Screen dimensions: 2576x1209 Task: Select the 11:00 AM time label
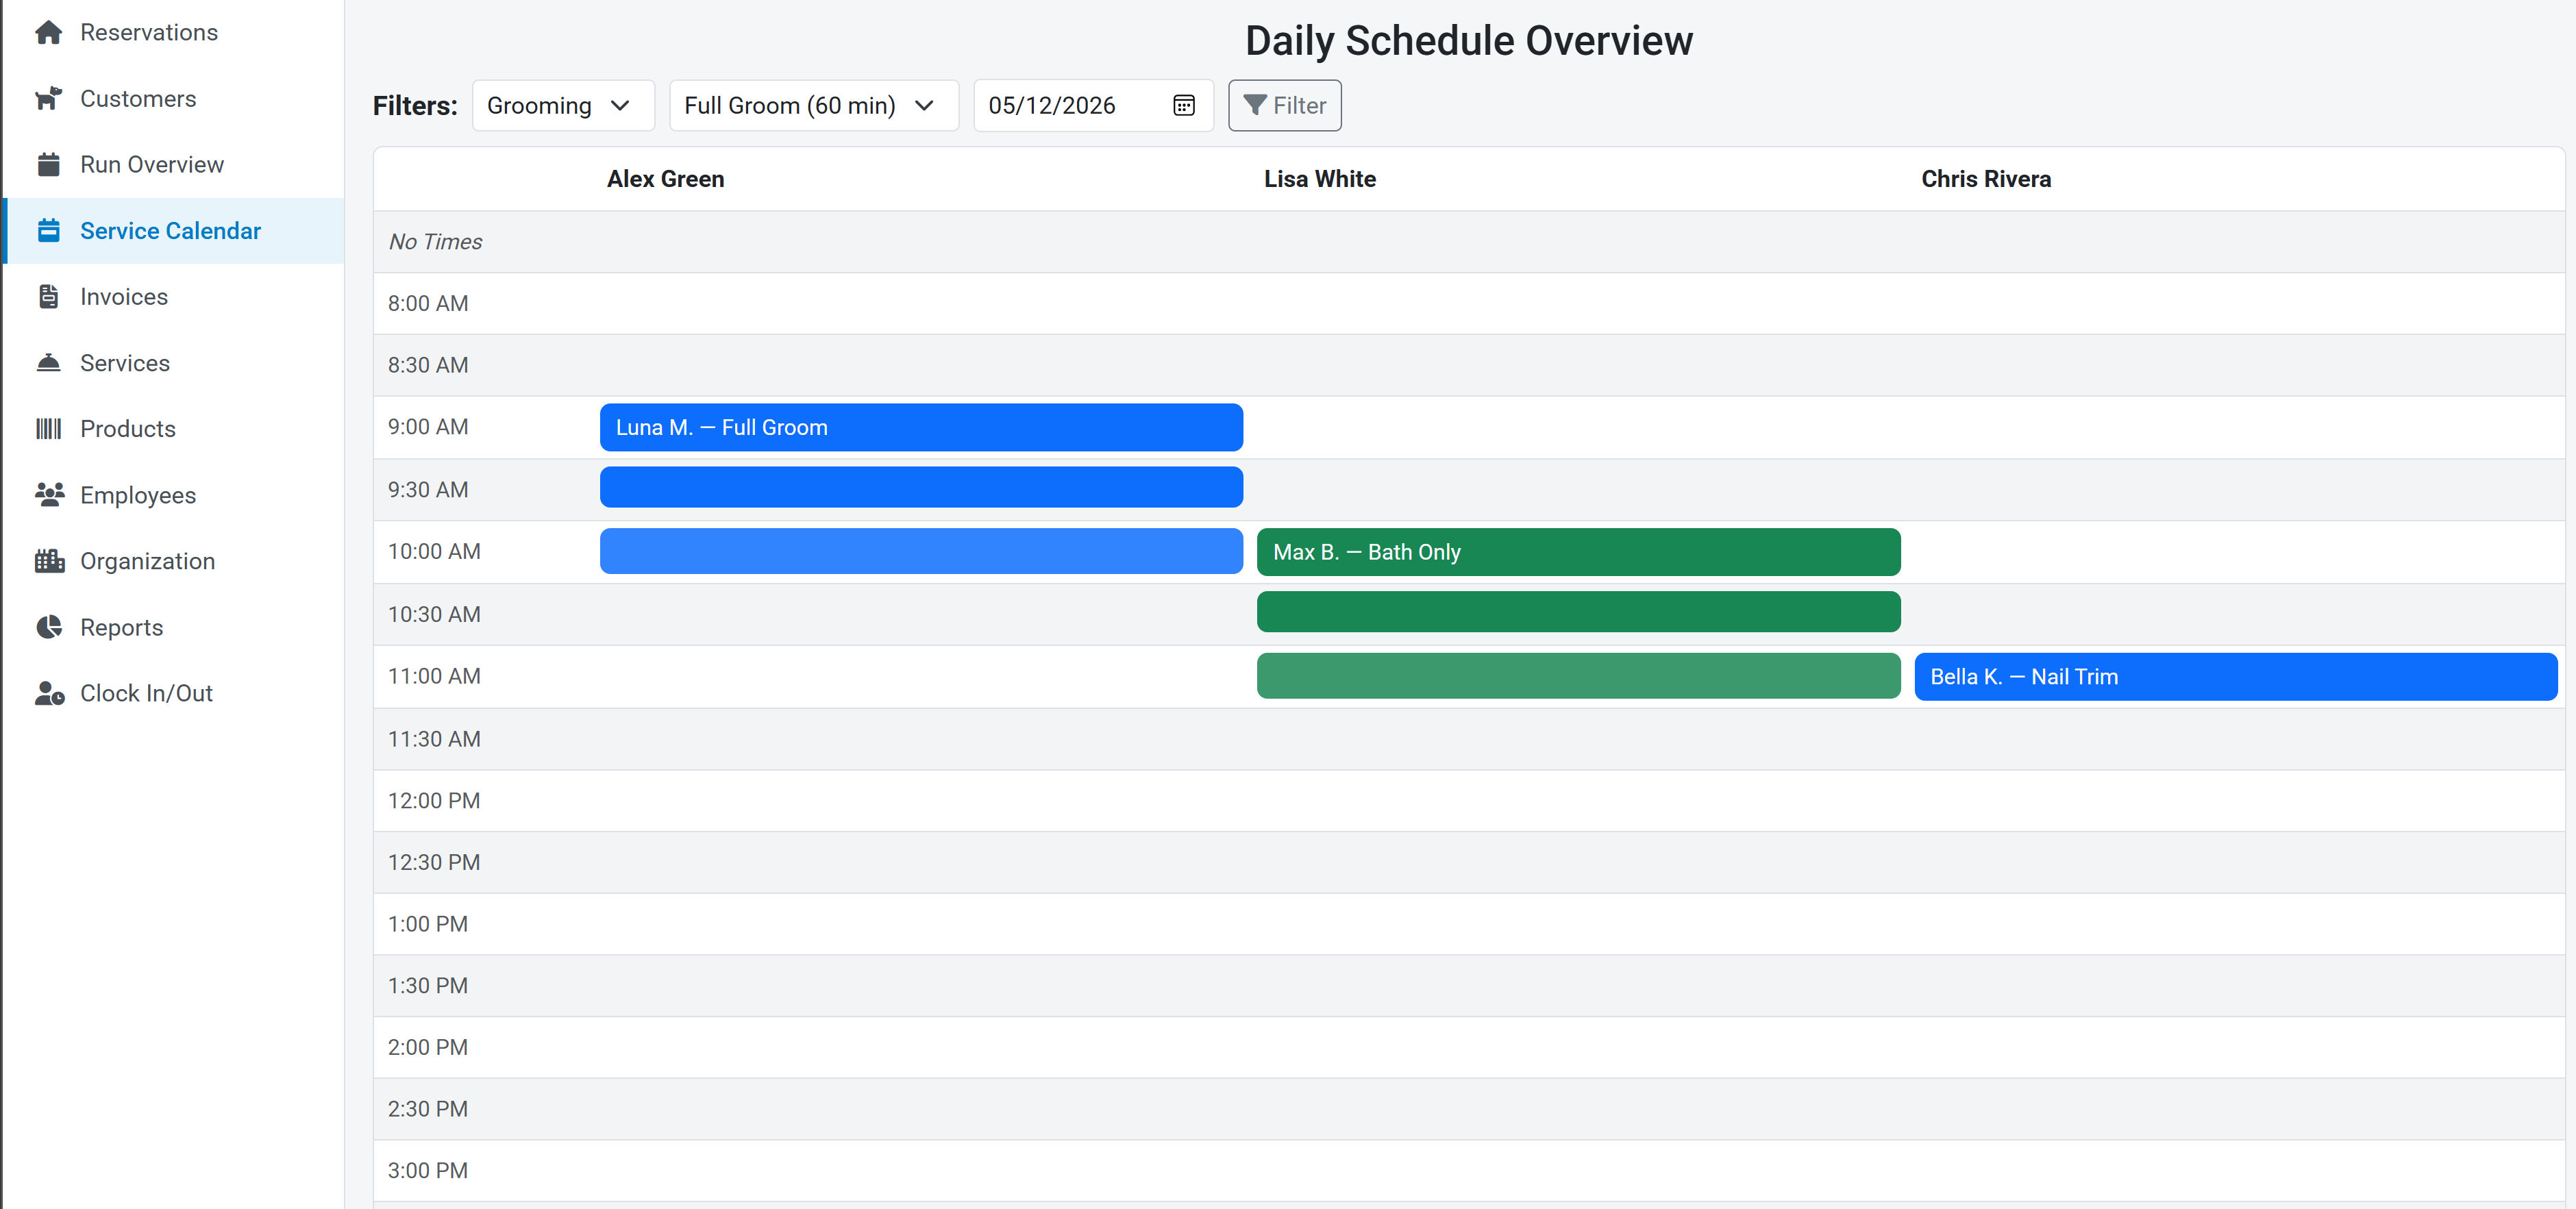(434, 677)
